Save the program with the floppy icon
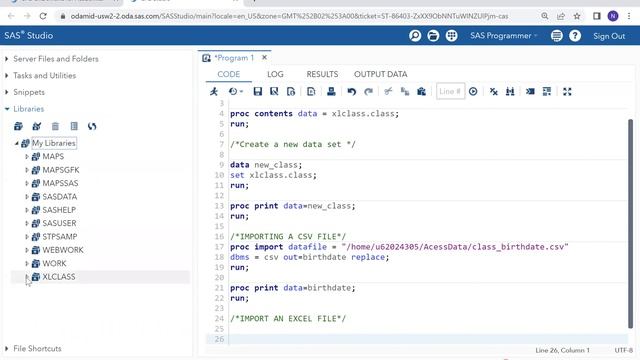640x360 pixels. click(258, 91)
